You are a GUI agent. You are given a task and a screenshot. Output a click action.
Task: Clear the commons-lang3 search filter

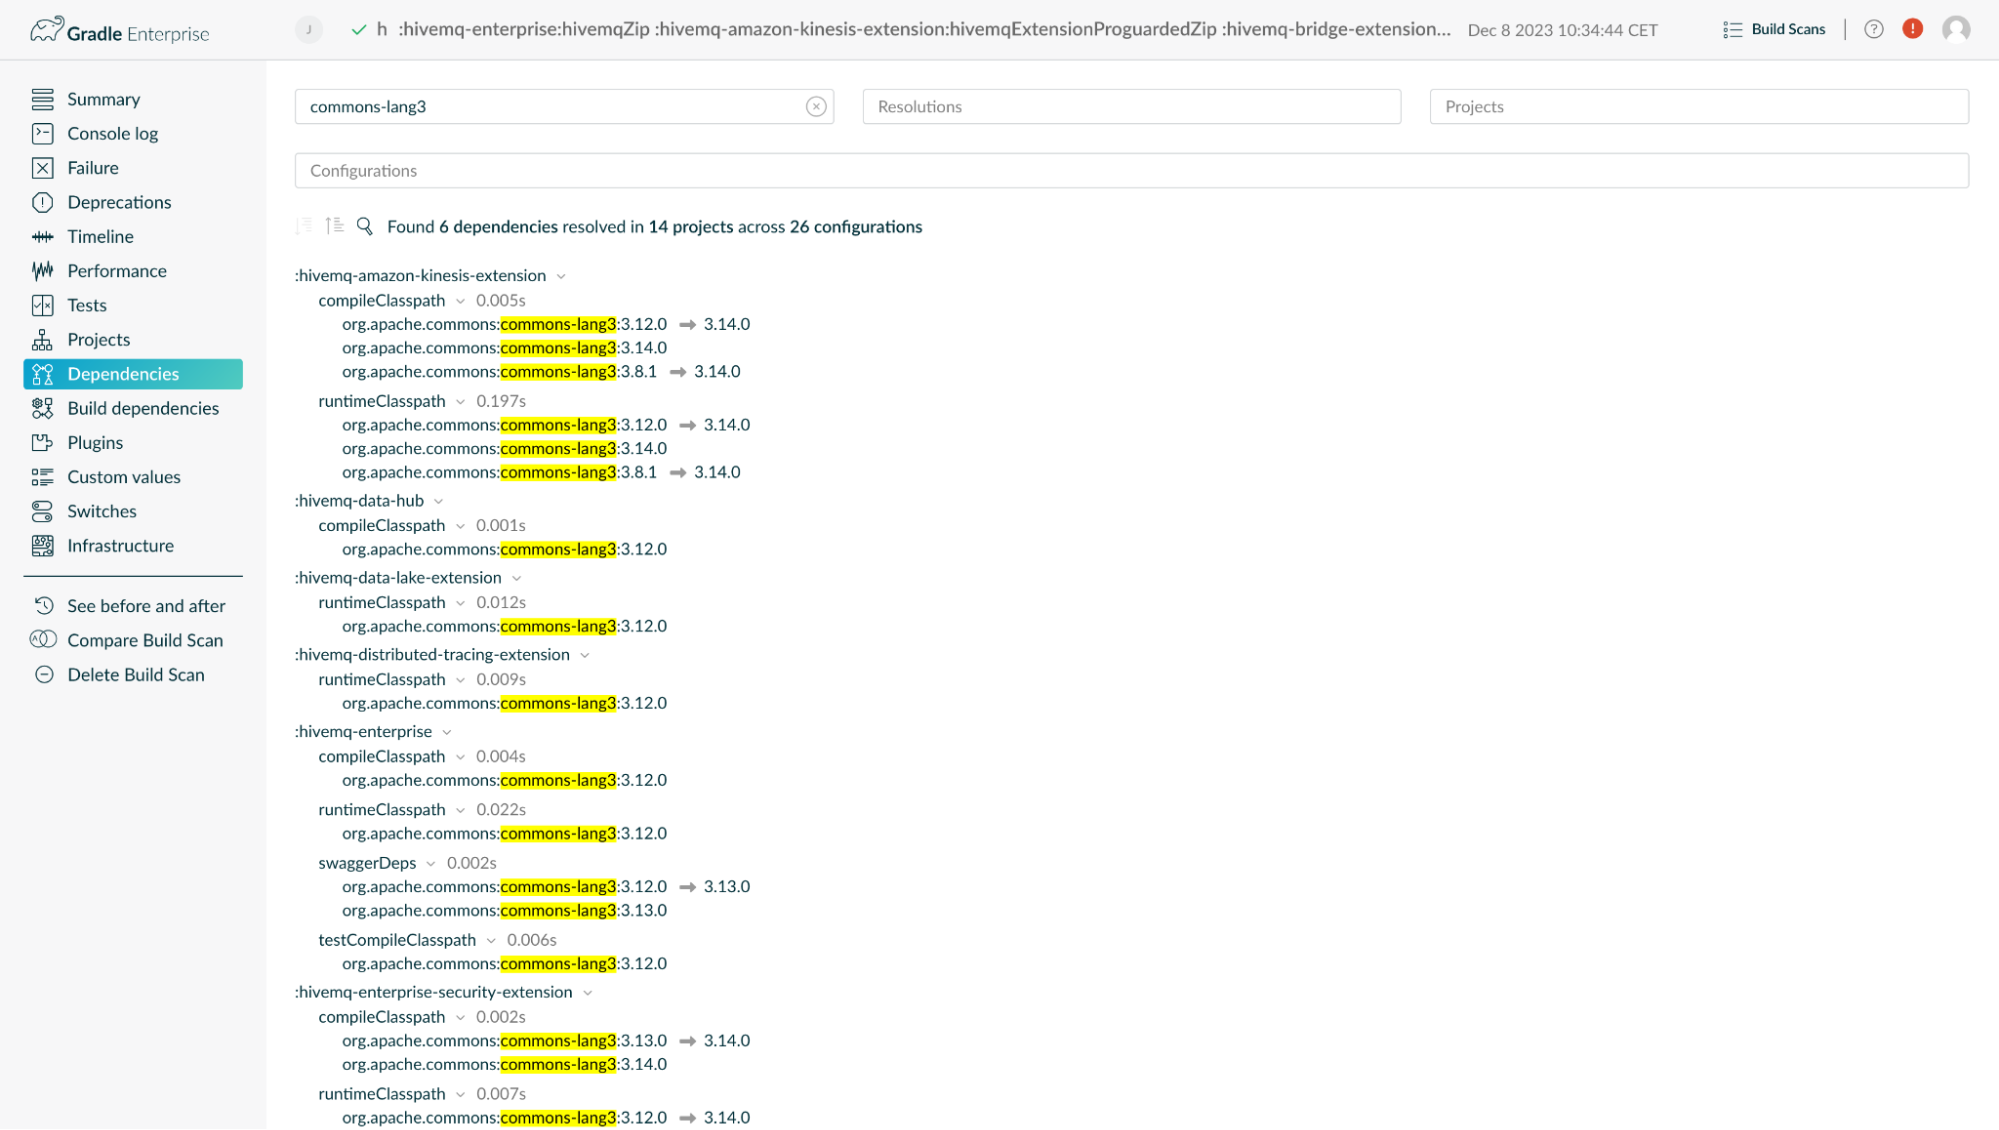coord(816,107)
